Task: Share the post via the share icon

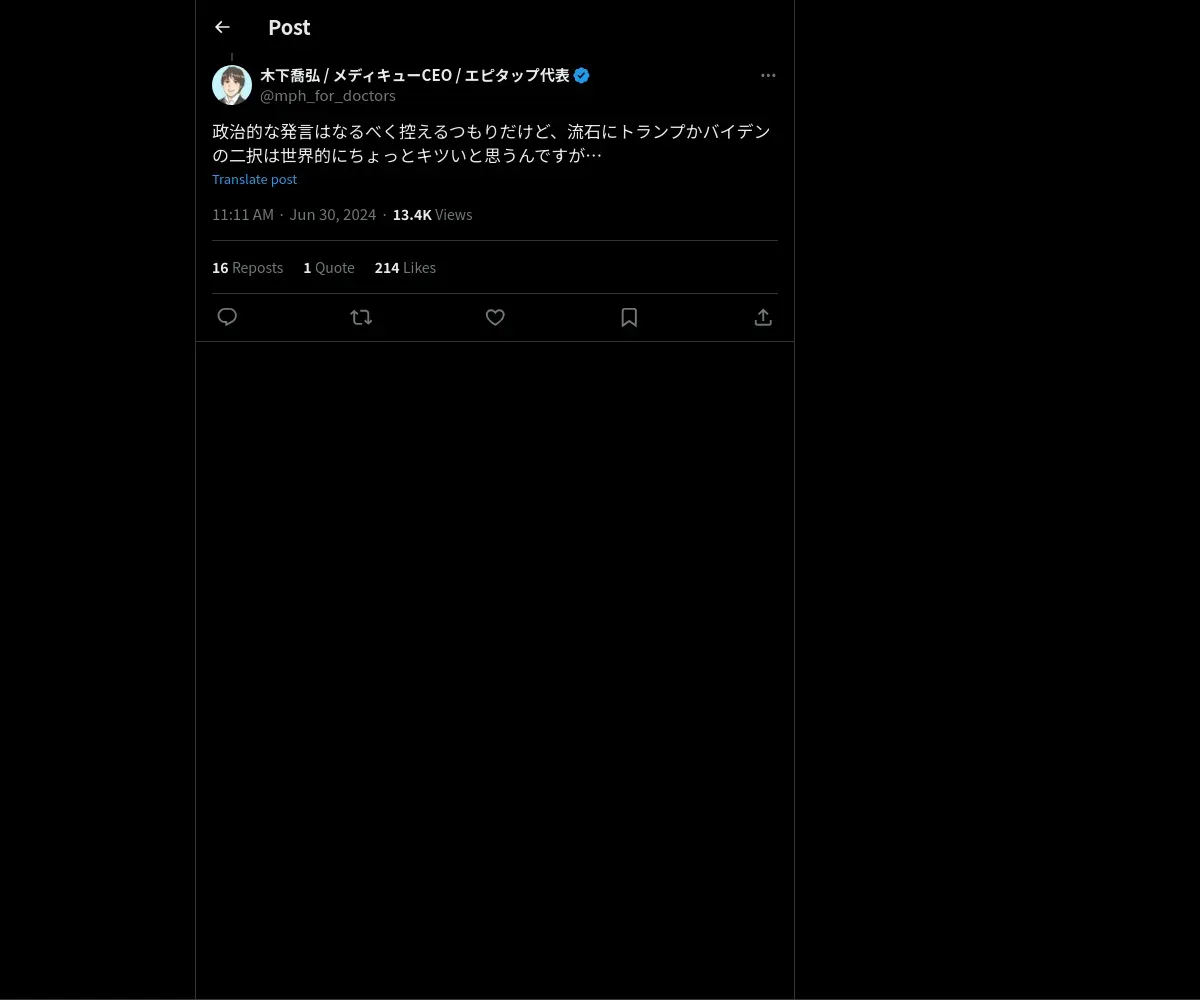Action: coord(763,317)
